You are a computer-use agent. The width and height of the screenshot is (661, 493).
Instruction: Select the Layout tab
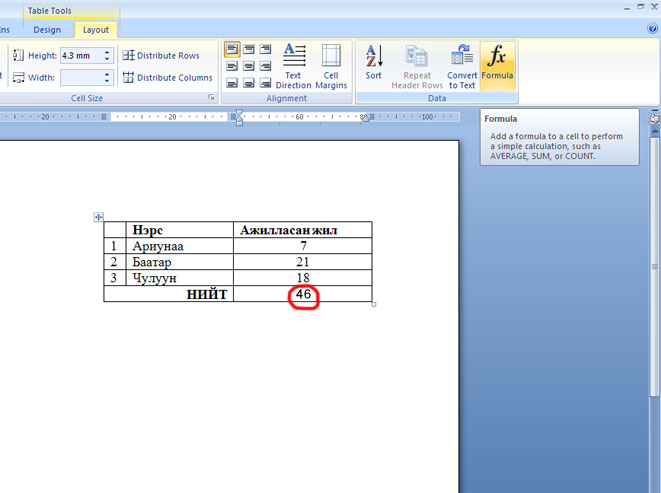coord(96,30)
